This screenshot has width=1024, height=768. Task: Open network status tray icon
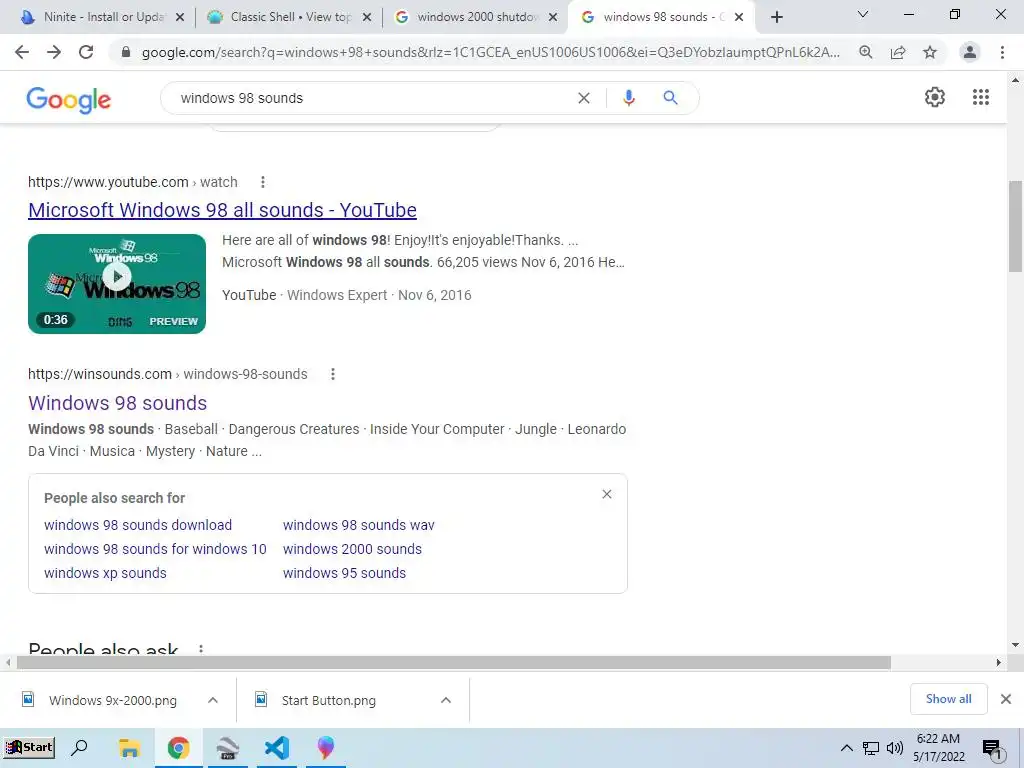871,748
